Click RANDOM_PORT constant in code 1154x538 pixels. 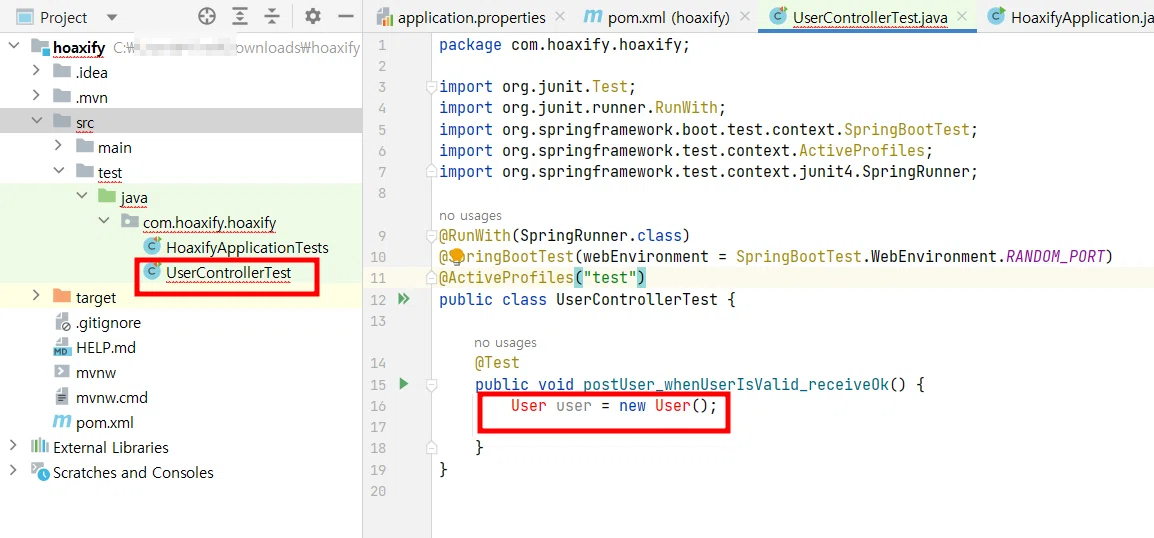pos(1055,257)
